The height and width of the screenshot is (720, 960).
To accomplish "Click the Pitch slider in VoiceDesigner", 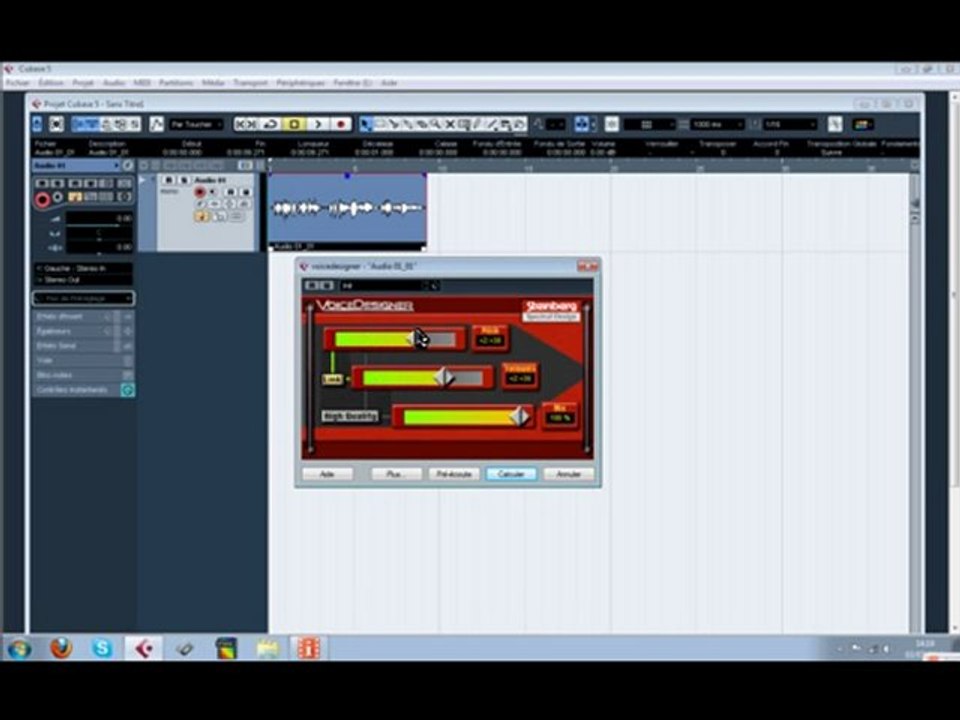I will click(395, 339).
